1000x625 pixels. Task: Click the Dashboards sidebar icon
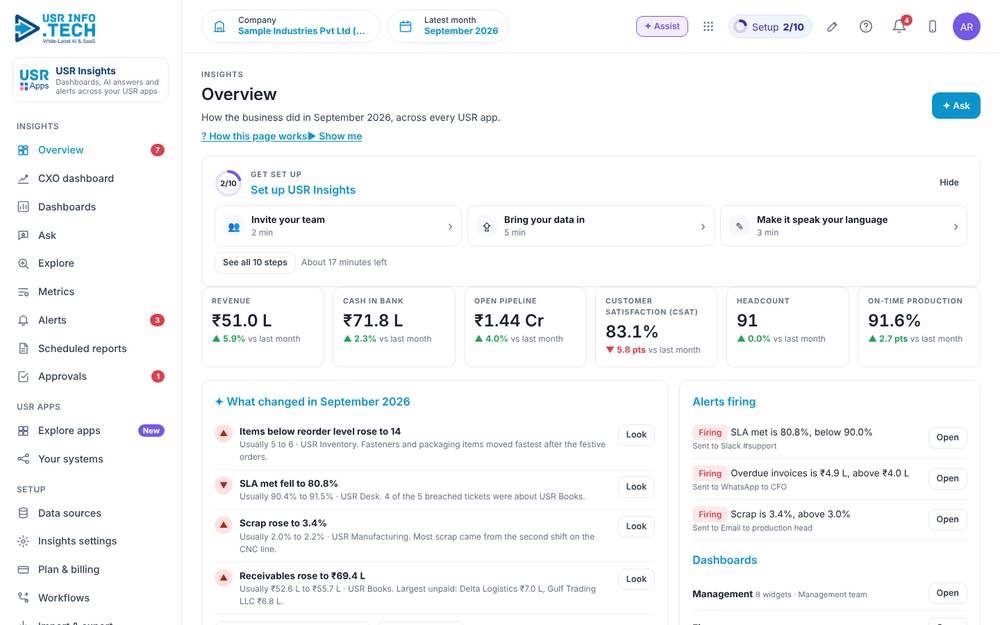[24, 207]
